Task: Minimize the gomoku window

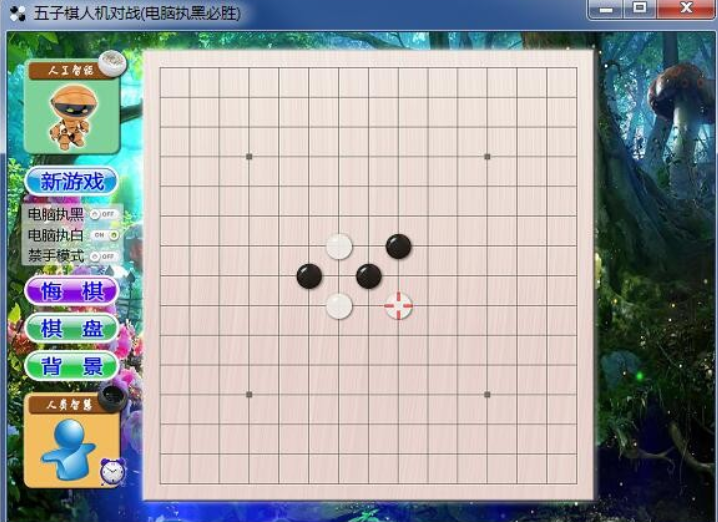Action: click(605, 9)
